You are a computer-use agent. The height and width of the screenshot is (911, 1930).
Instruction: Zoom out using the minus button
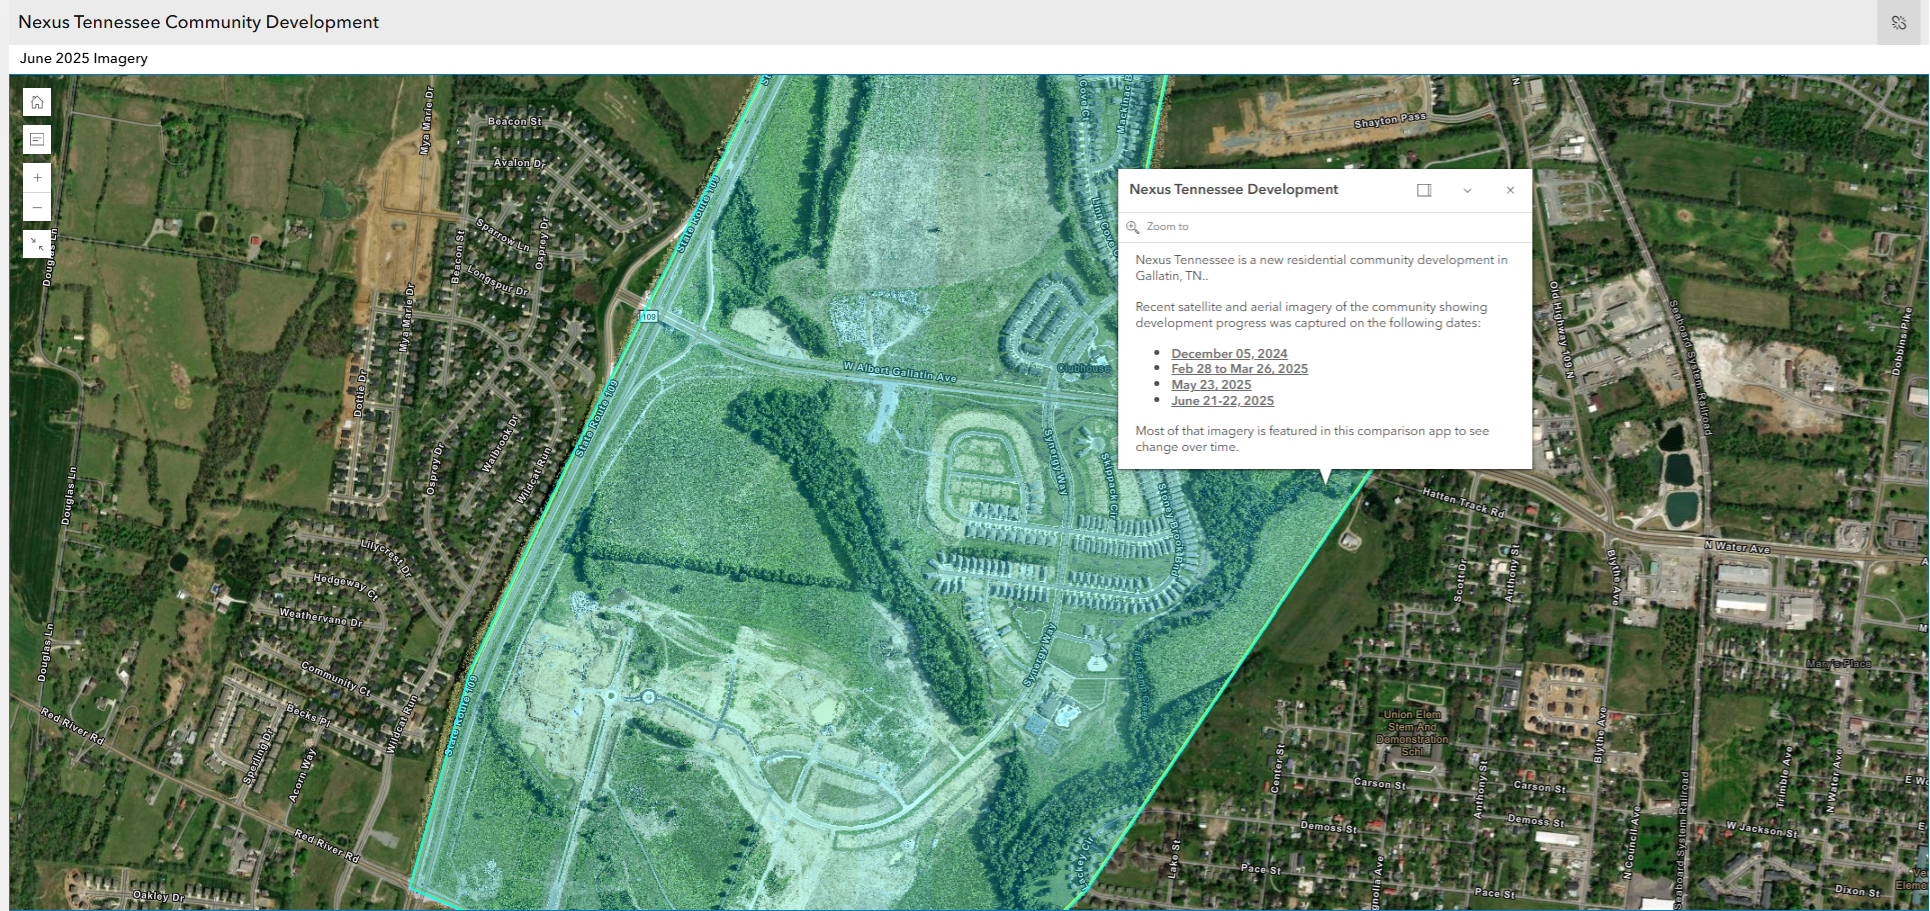[x=36, y=207]
